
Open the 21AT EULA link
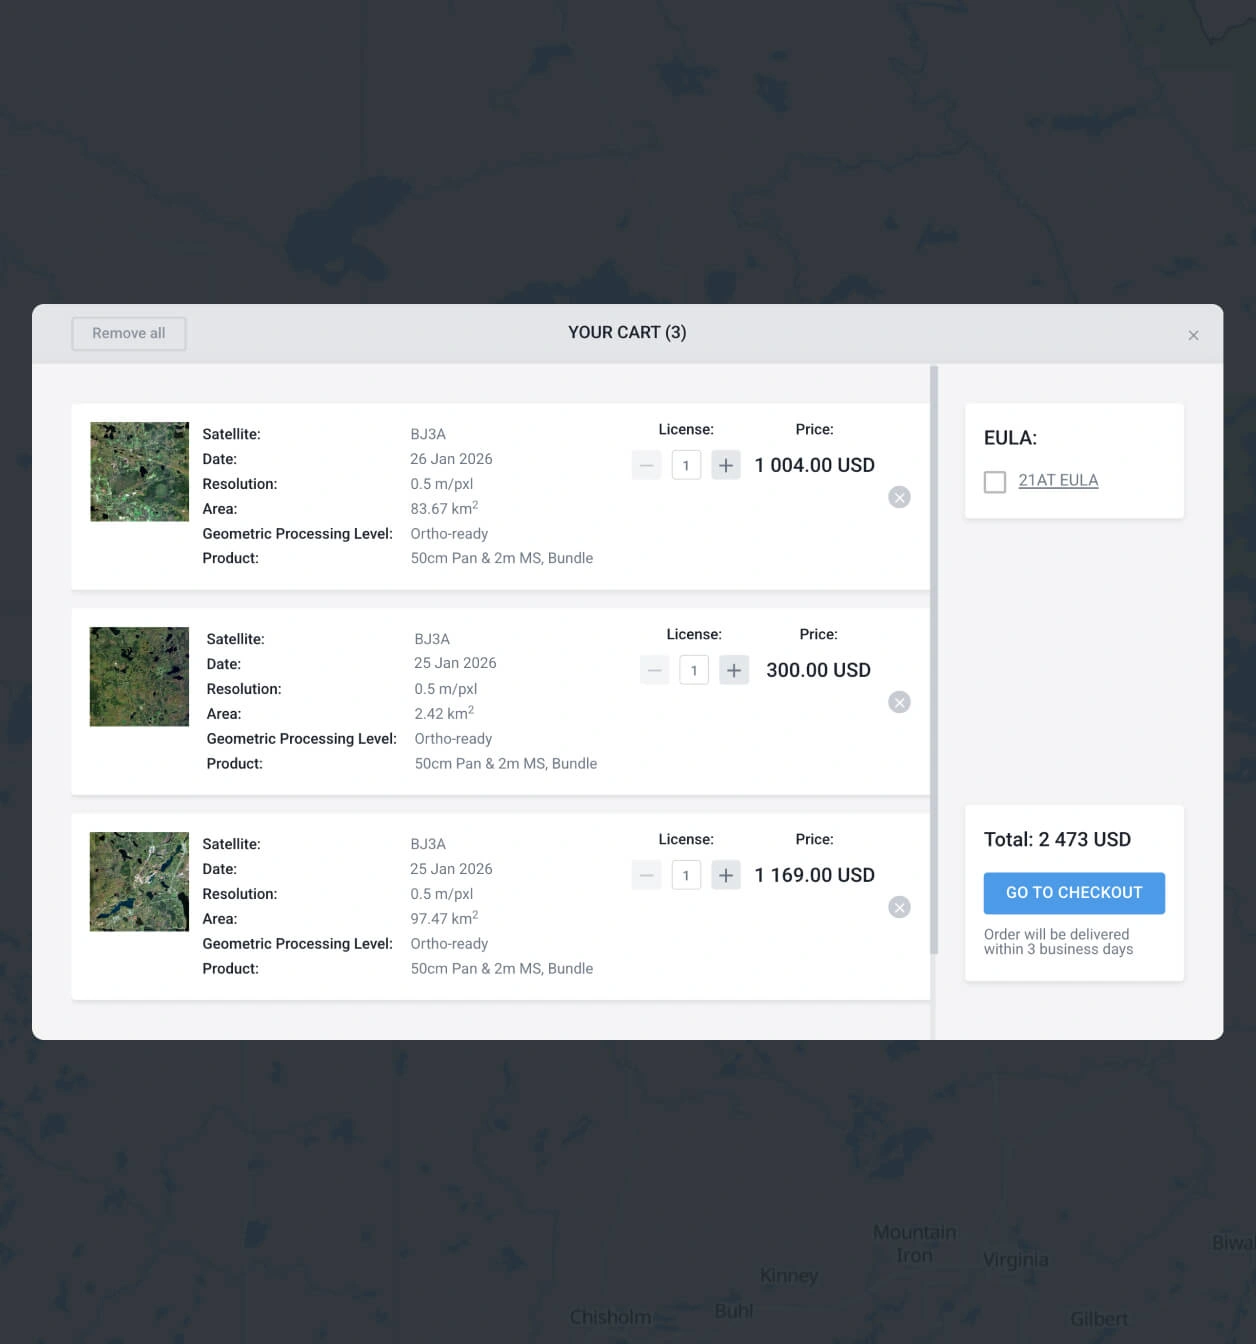[x=1058, y=480]
